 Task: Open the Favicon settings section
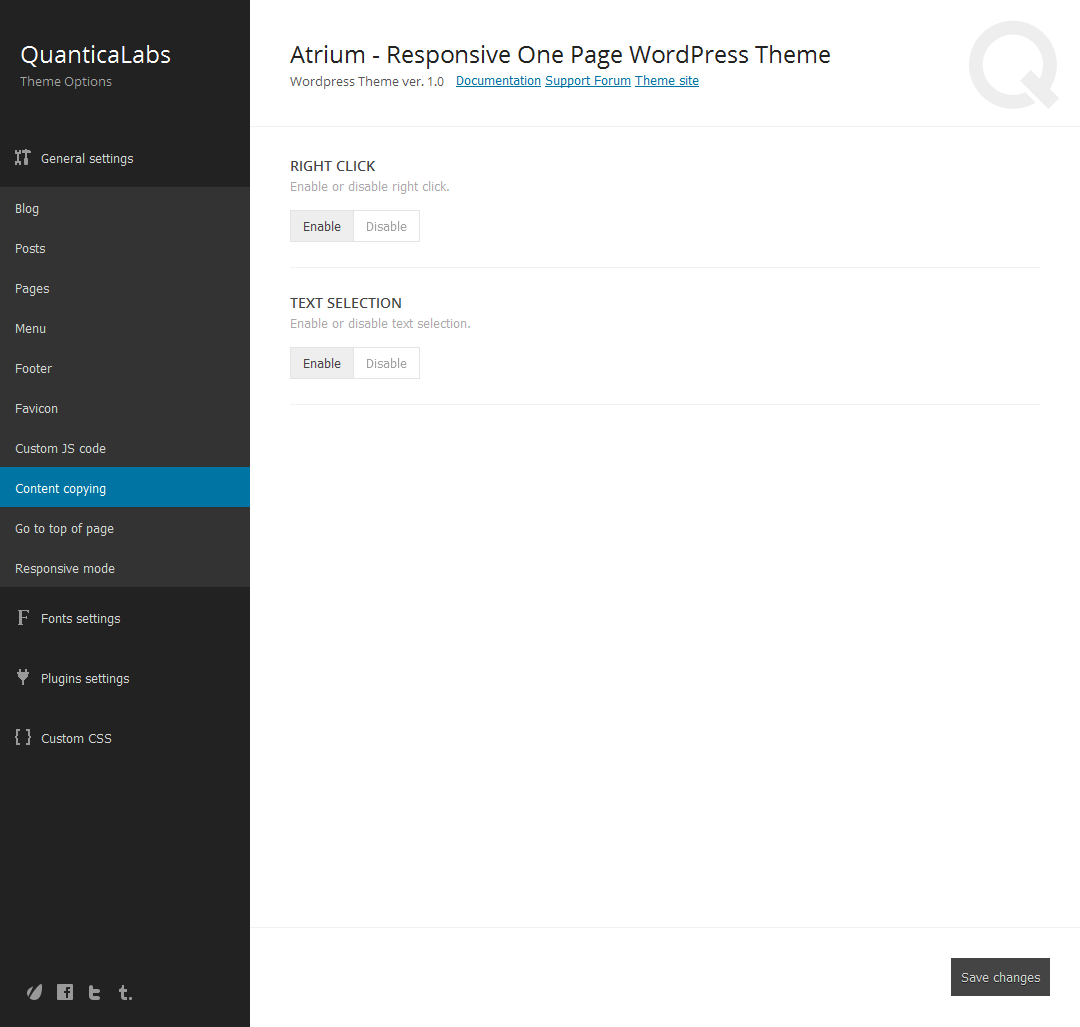pyautogui.click(x=125, y=408)
